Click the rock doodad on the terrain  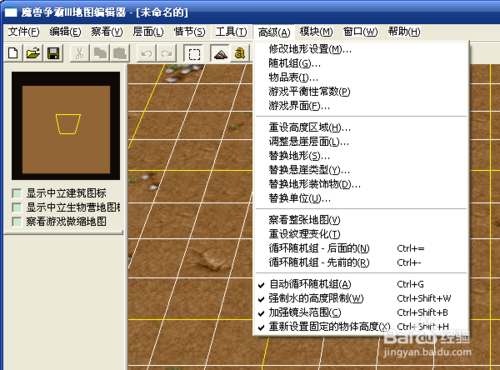(x=212, y=260)
